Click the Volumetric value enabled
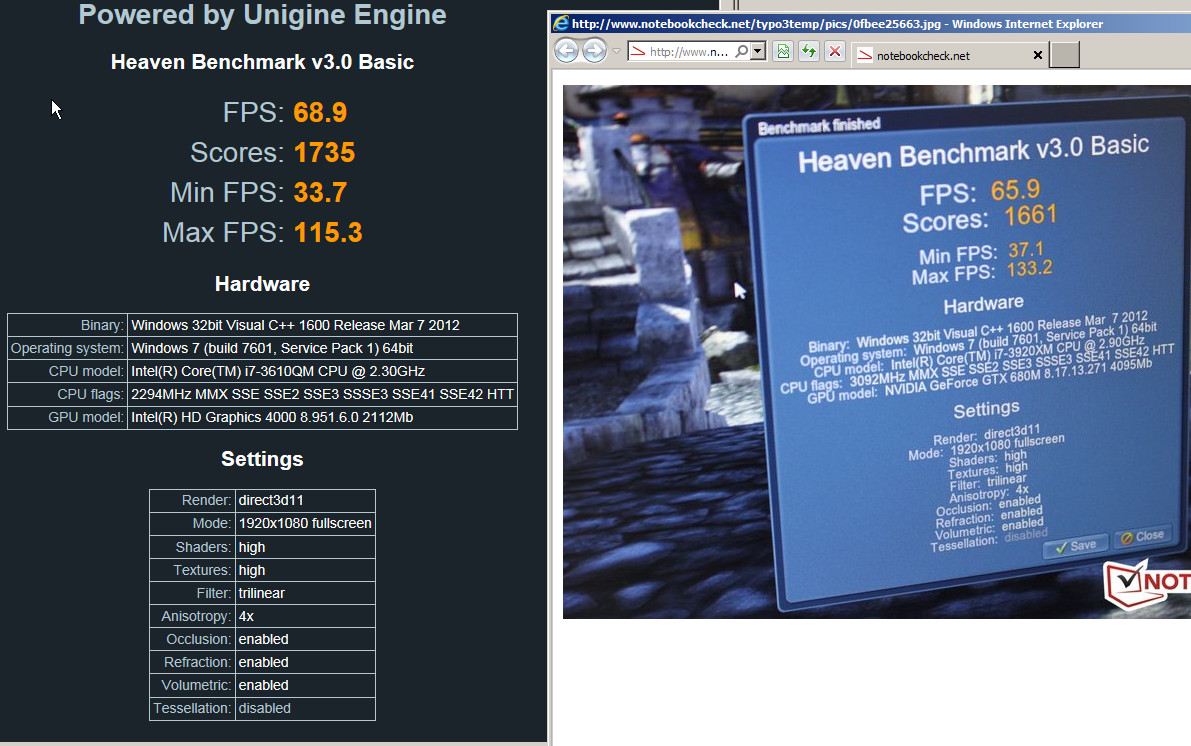Screen dimensions: 1191x746 [x=305, y=685]
